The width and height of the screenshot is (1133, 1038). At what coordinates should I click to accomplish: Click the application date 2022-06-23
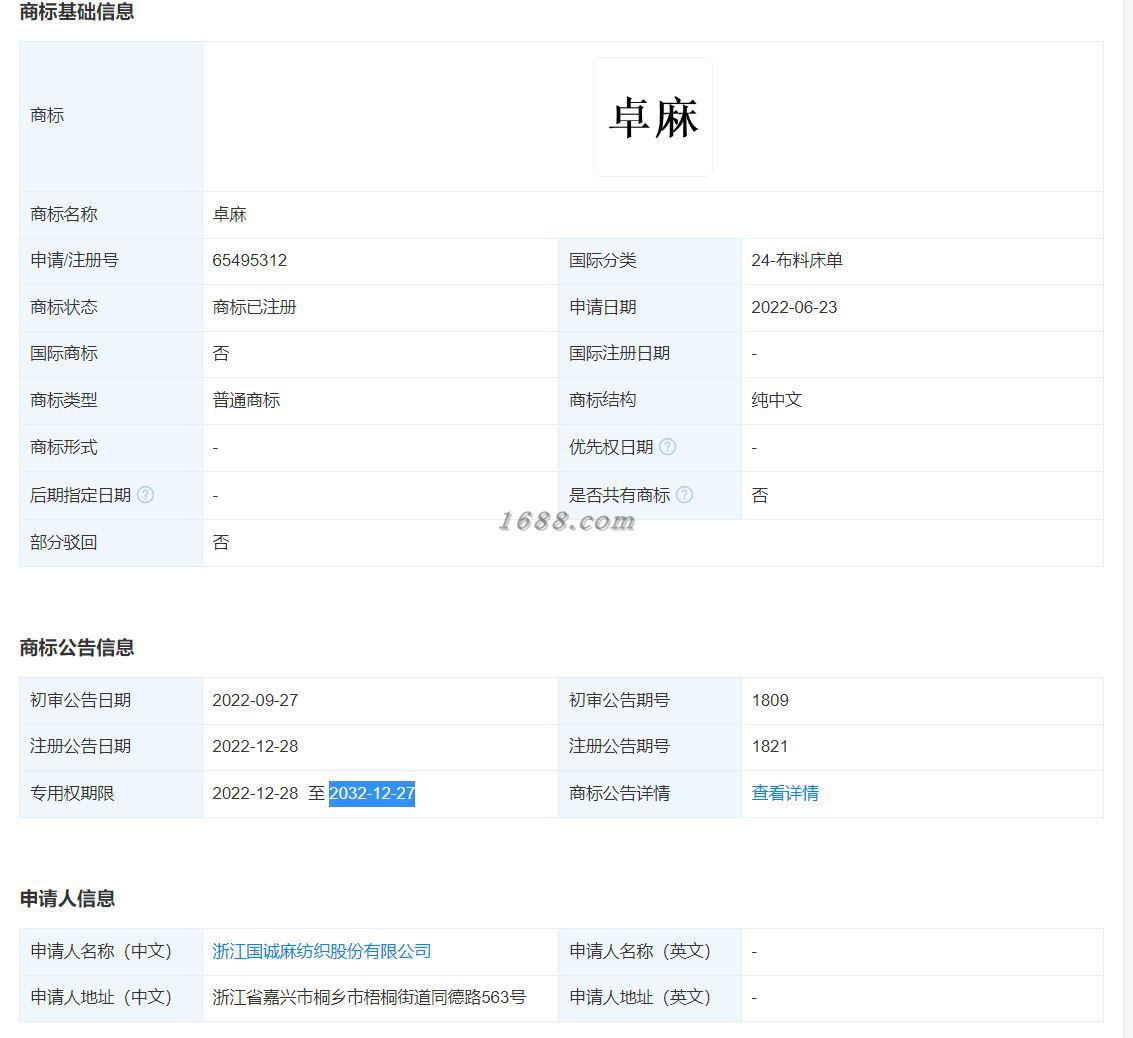tap(793, 307)
